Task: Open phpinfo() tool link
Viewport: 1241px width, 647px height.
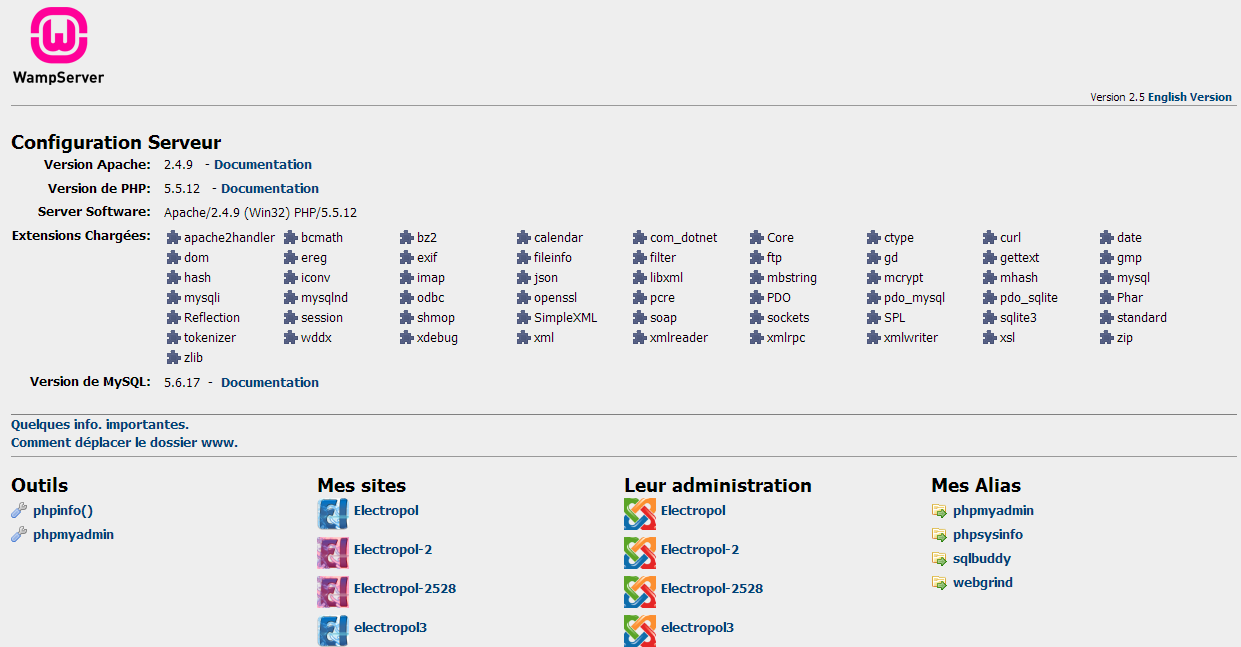Action: (x=63, y=511)
